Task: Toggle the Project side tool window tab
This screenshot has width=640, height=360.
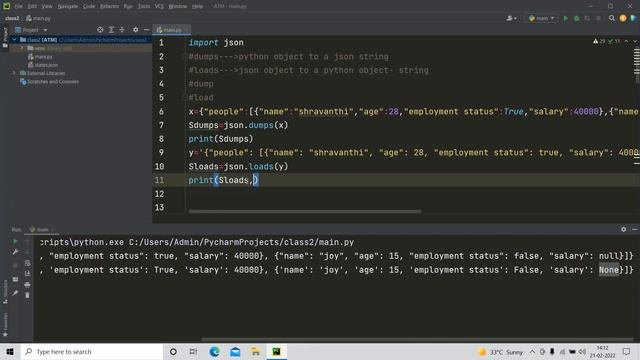Action: click(x=5, y=38)
